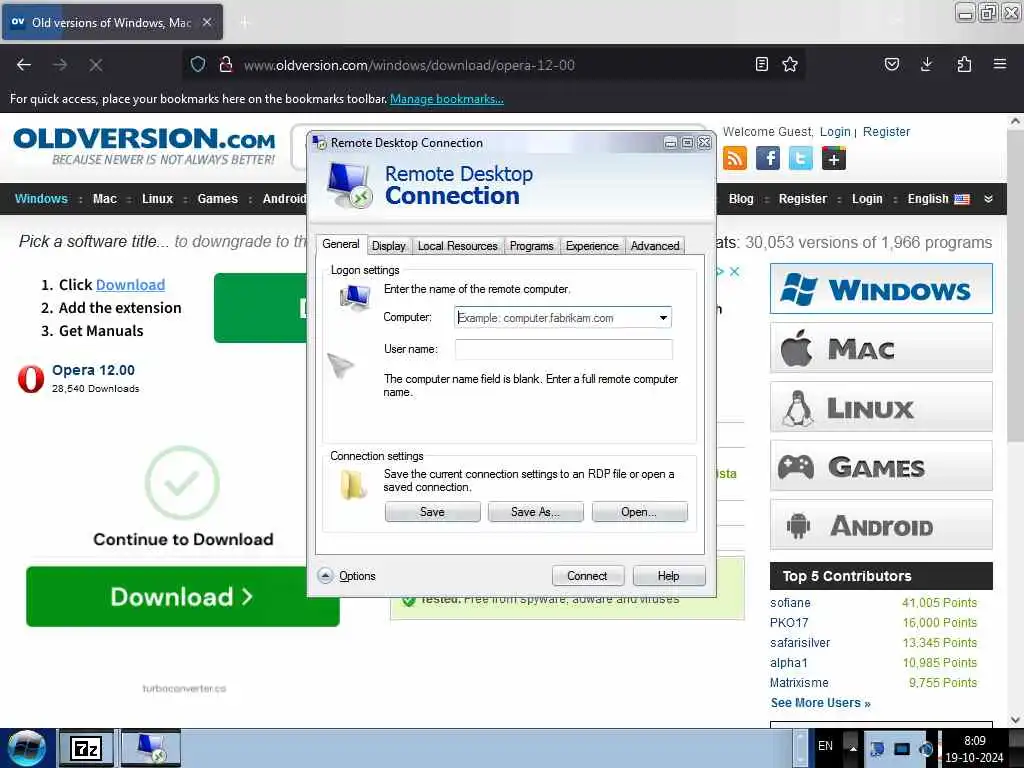Open the English language selector
Screen dimensions: 1024x768
[938, 199]
